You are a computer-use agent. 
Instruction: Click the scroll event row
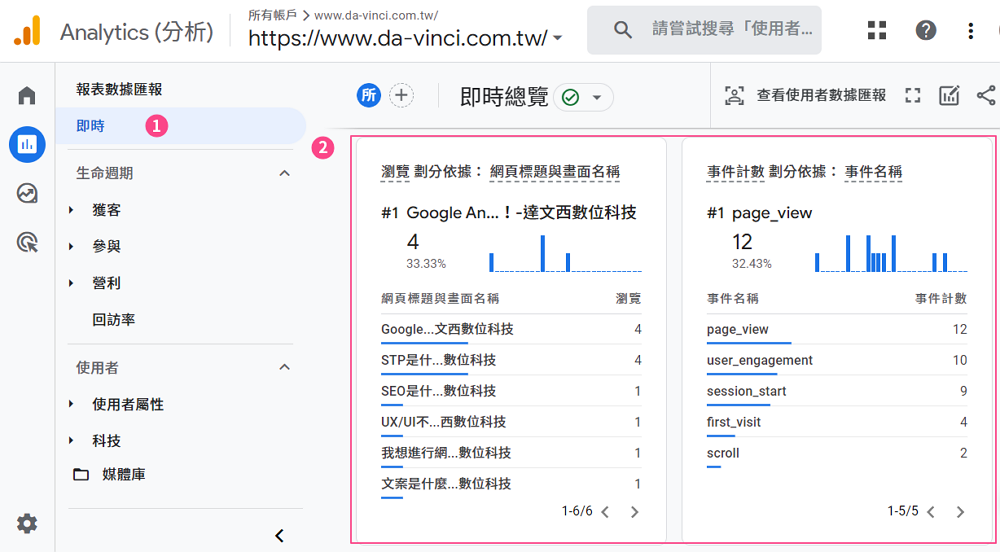click(837, 453)
